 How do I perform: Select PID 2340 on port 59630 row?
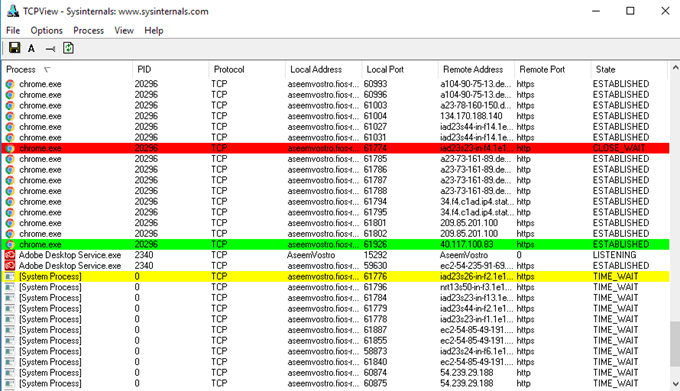[144, 266]
